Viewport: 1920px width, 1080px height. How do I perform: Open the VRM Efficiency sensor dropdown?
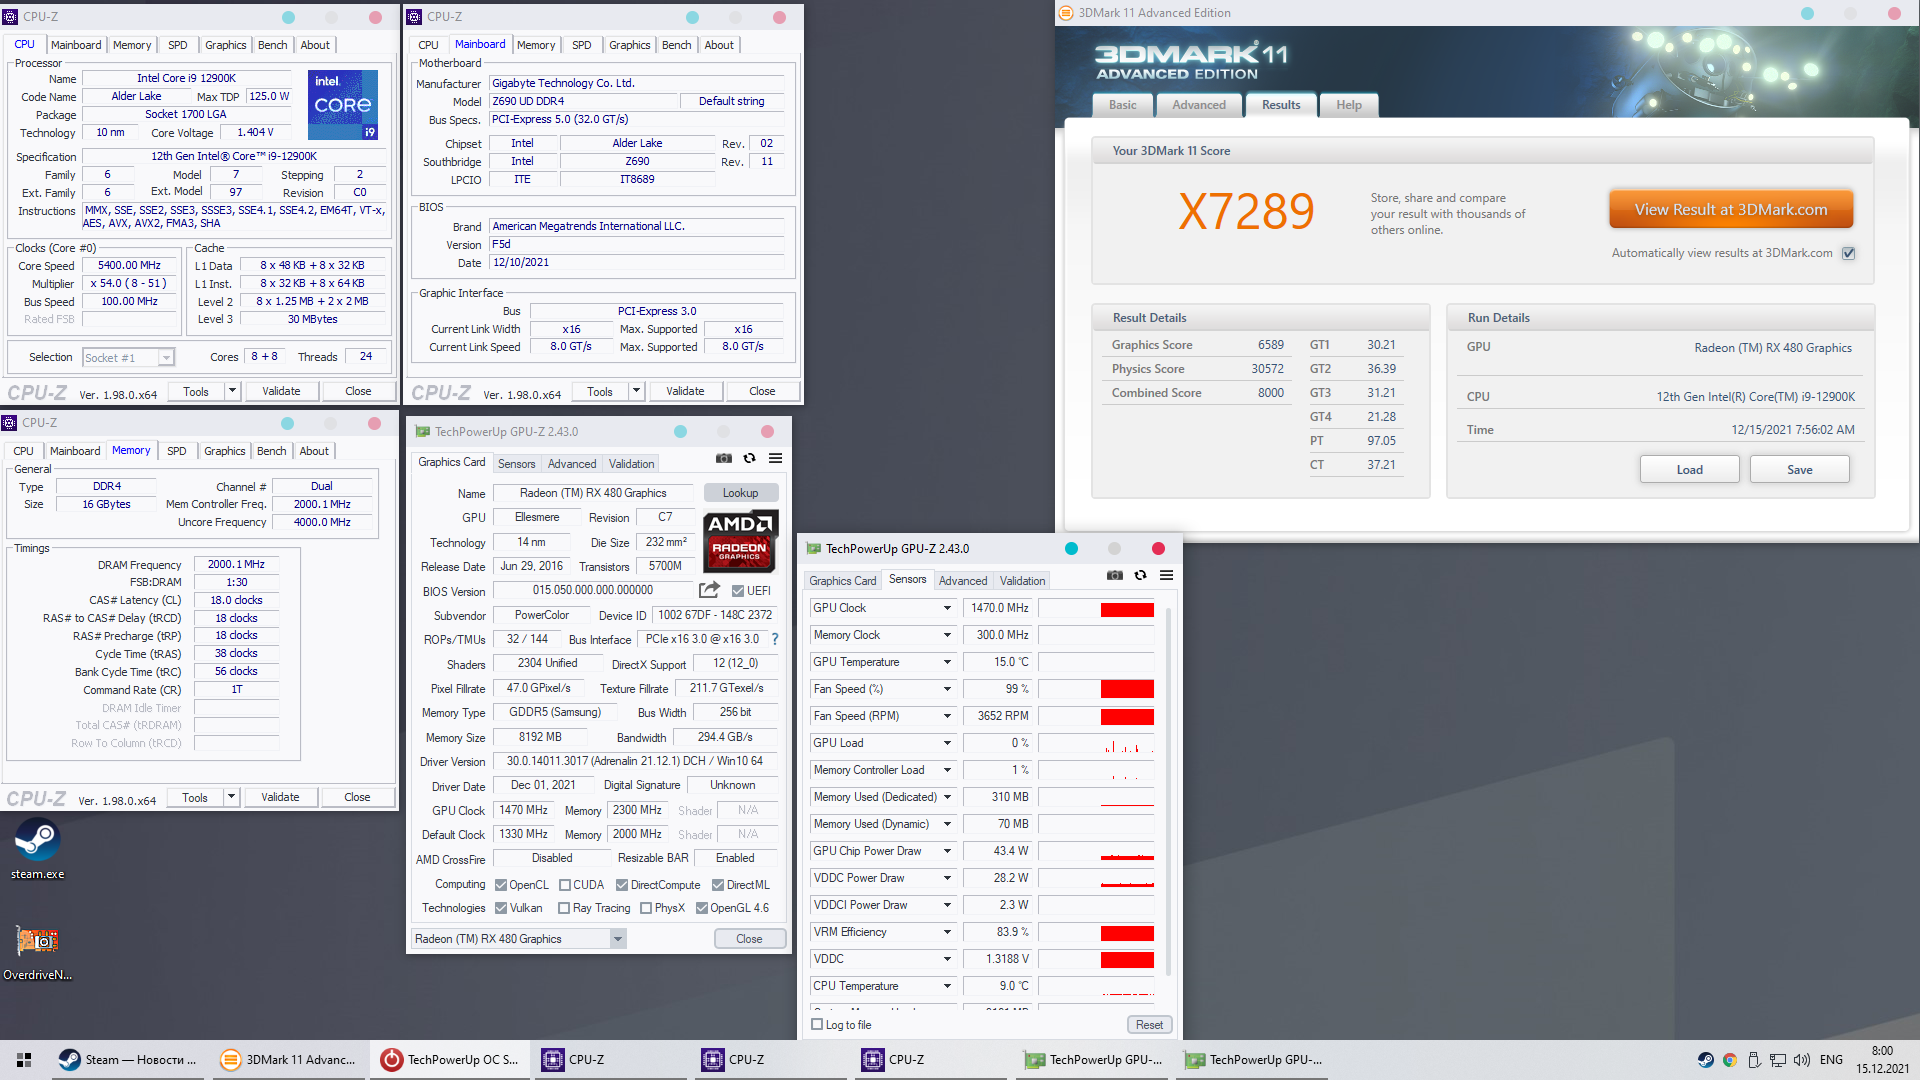point(947,932)
